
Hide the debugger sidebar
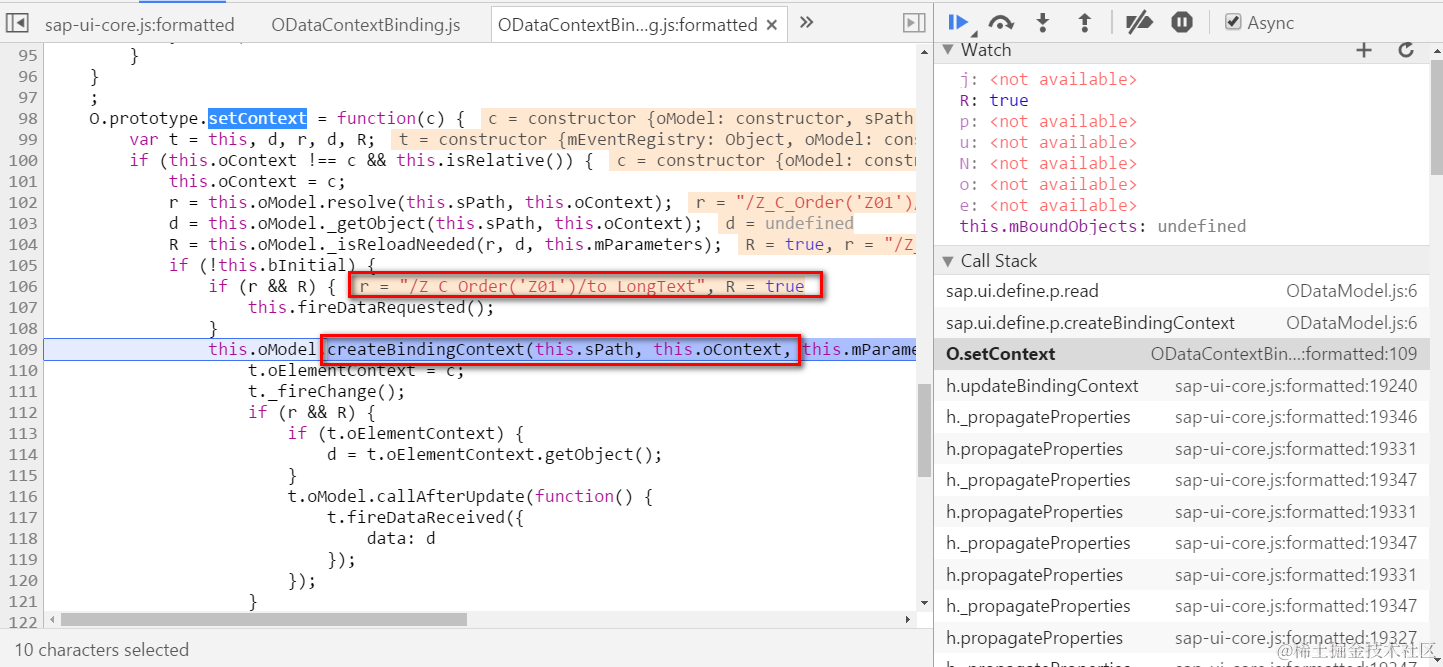[913, 23]
